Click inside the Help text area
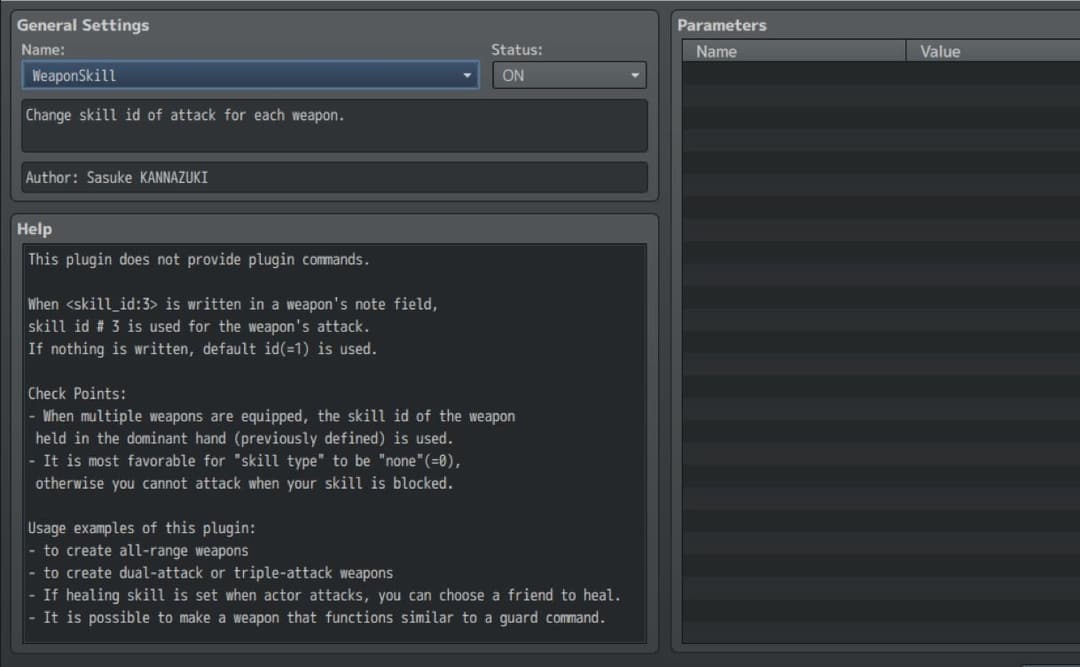1080x667 pixels. (333, 440)
